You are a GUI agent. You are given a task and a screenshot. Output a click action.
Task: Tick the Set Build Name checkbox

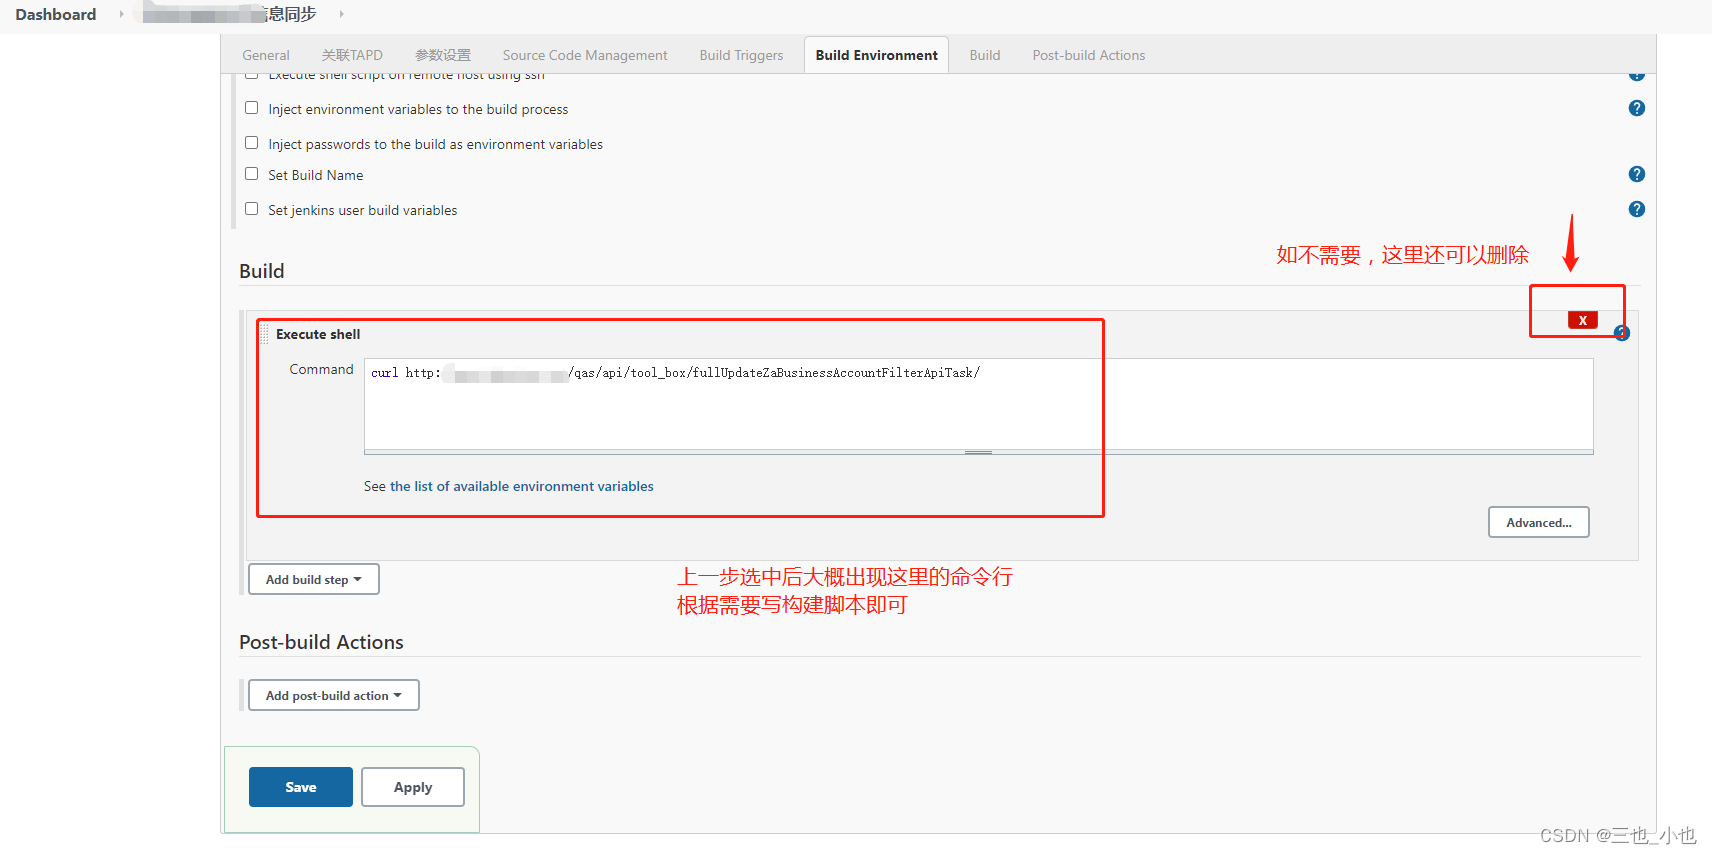[252, 174]
